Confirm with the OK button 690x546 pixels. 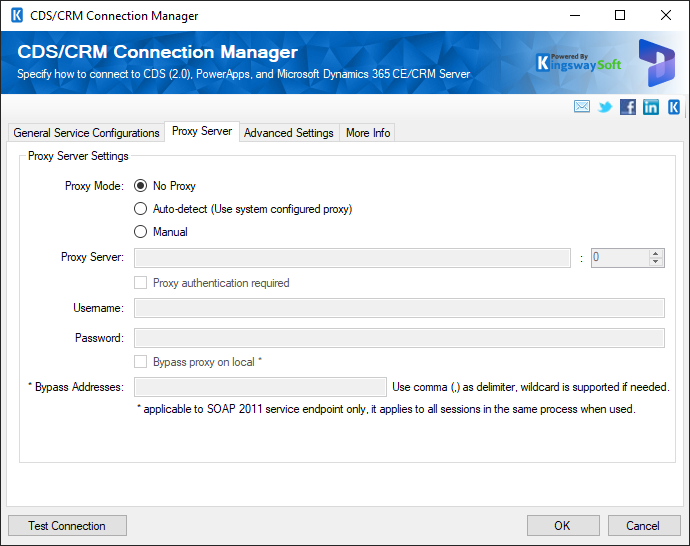563,526
